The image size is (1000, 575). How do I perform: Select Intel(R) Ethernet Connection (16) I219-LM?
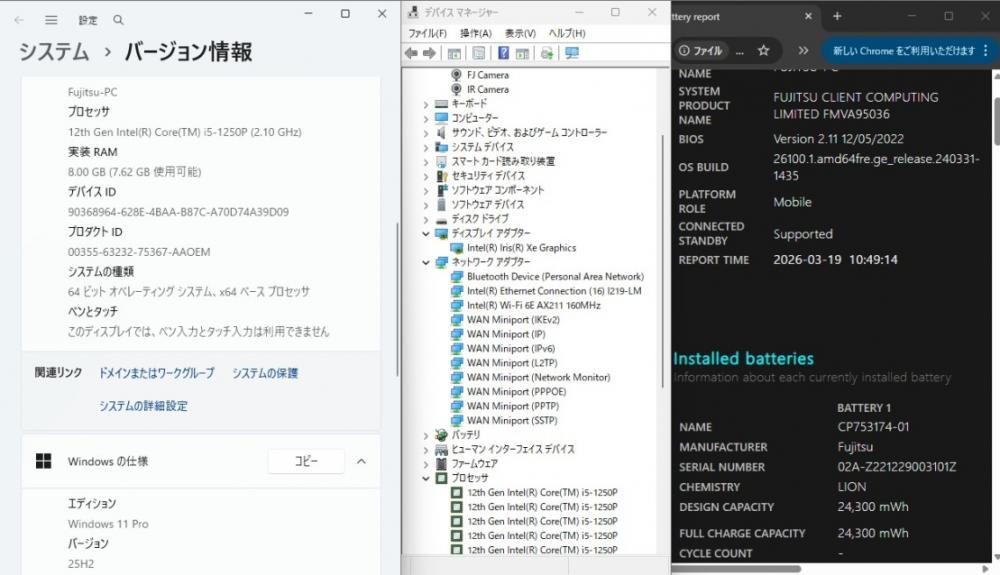pos(554,291)
